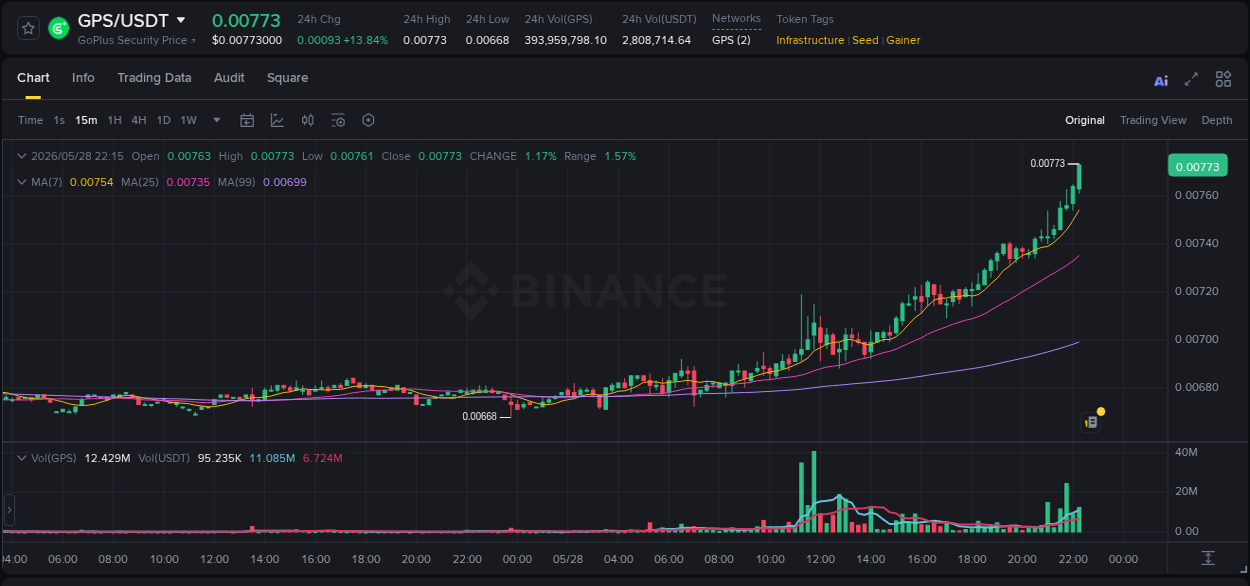Screen dimensions: 1250x586
Task: Expand the more time intervals dropdown arrow
Action: (x=217, y=120)
